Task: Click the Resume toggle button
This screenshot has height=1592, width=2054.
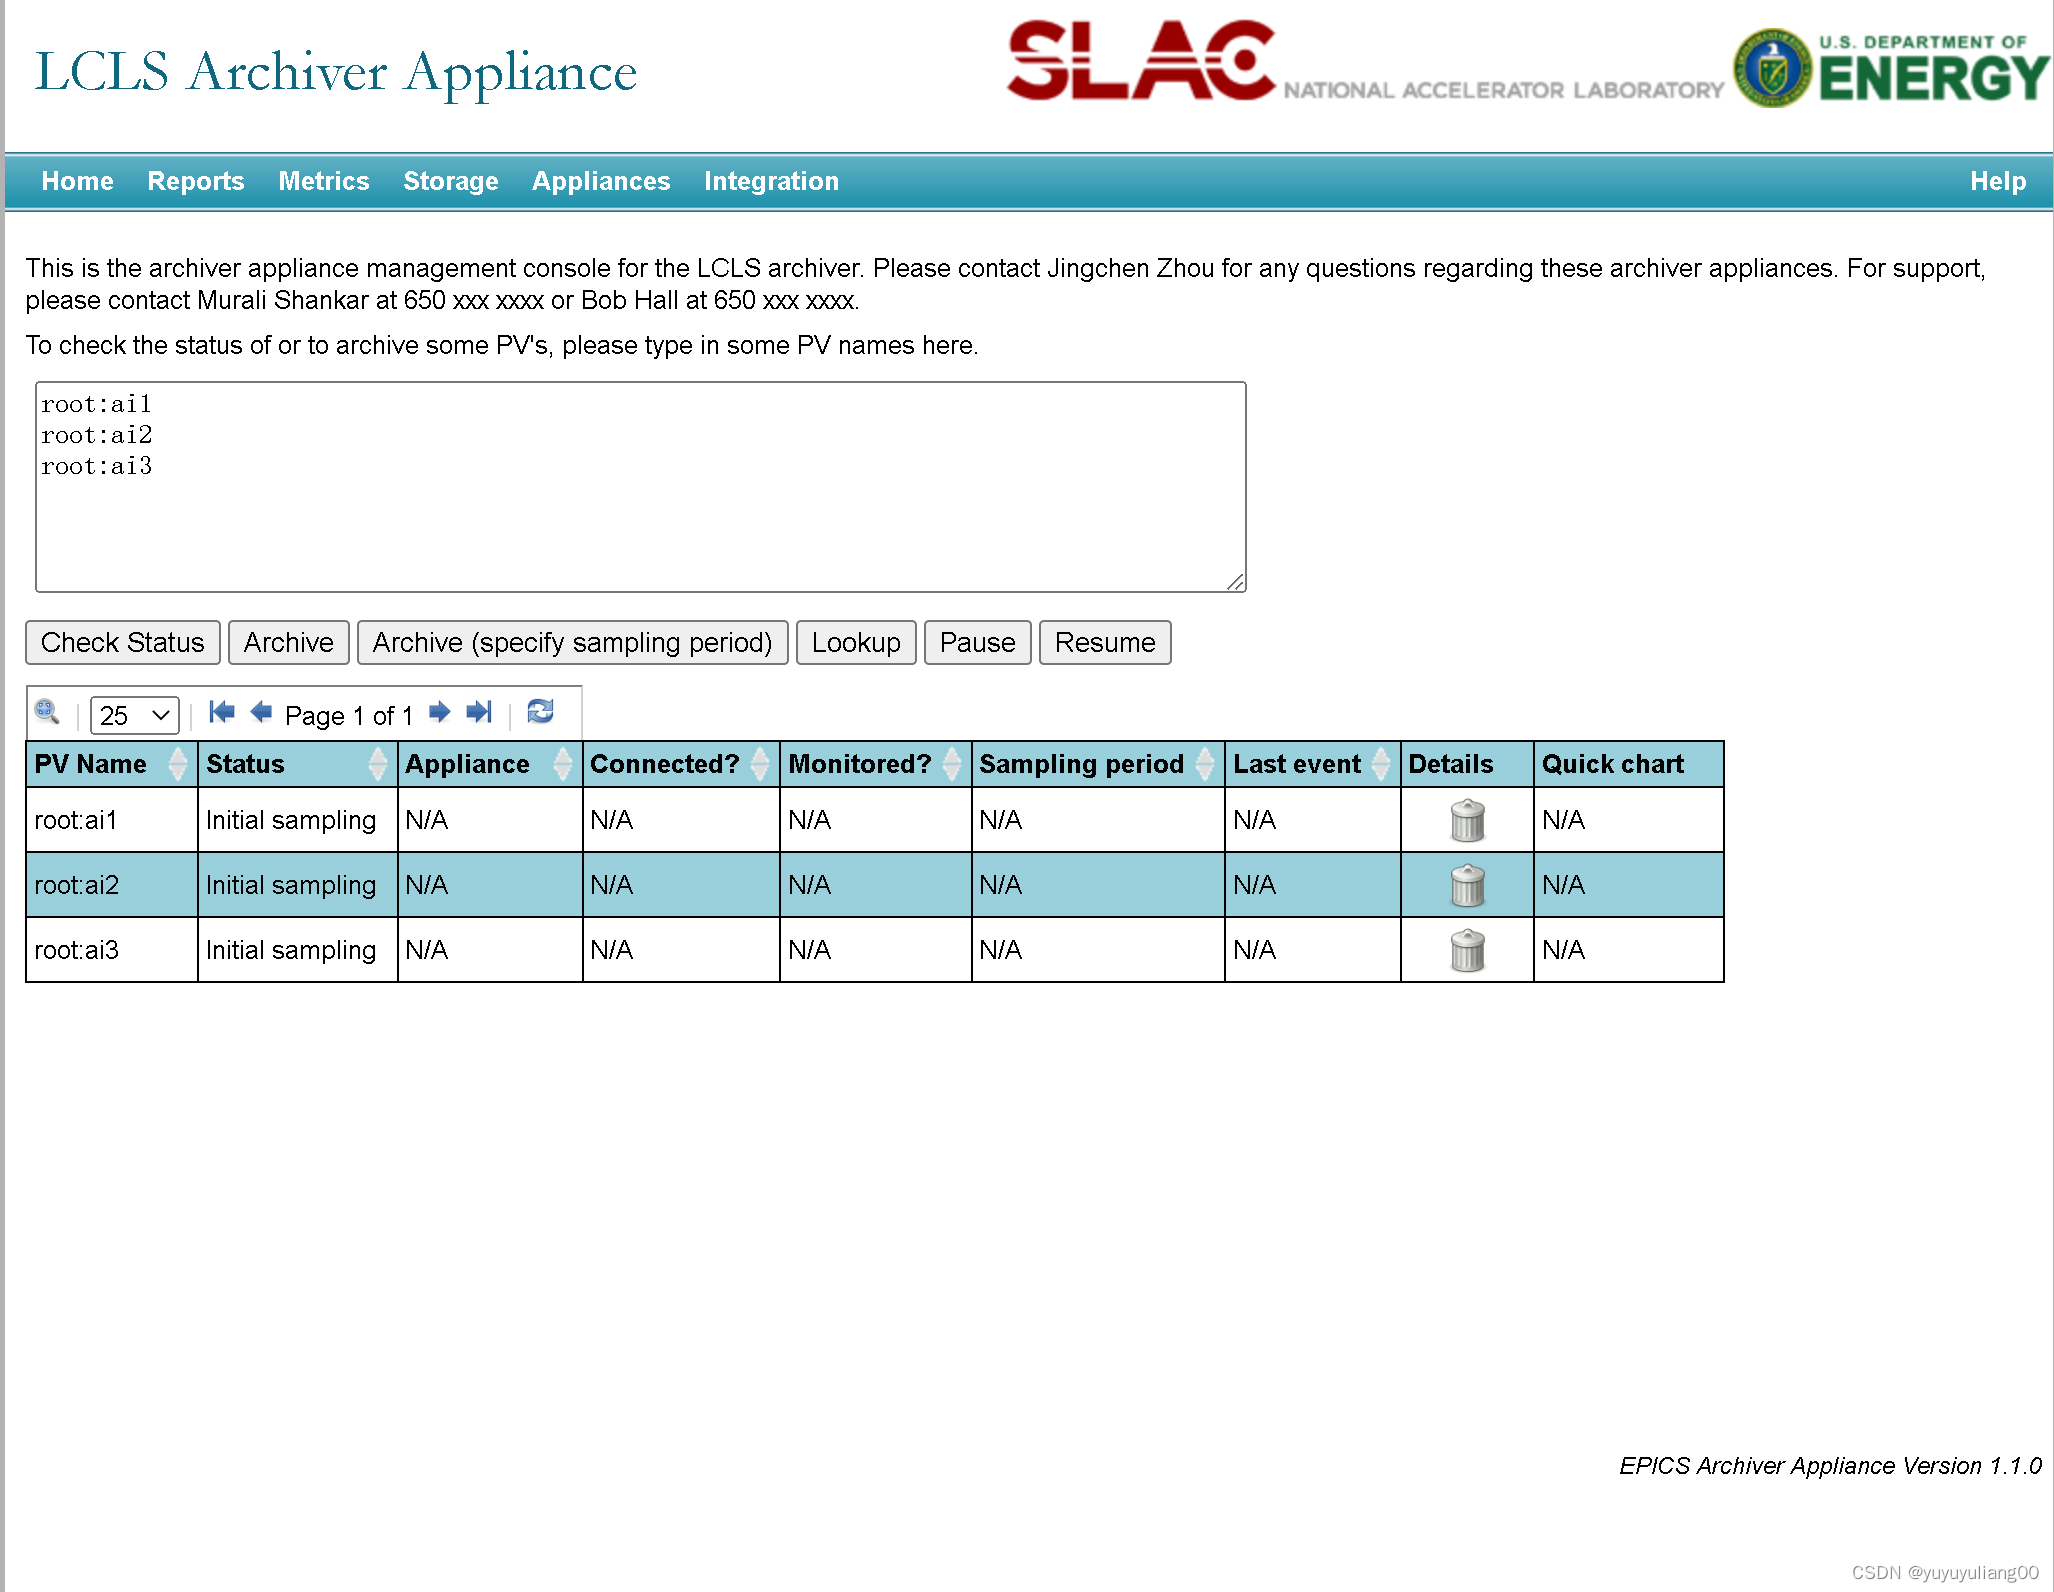Action: pyautogui.click(x=1104, y=642)
